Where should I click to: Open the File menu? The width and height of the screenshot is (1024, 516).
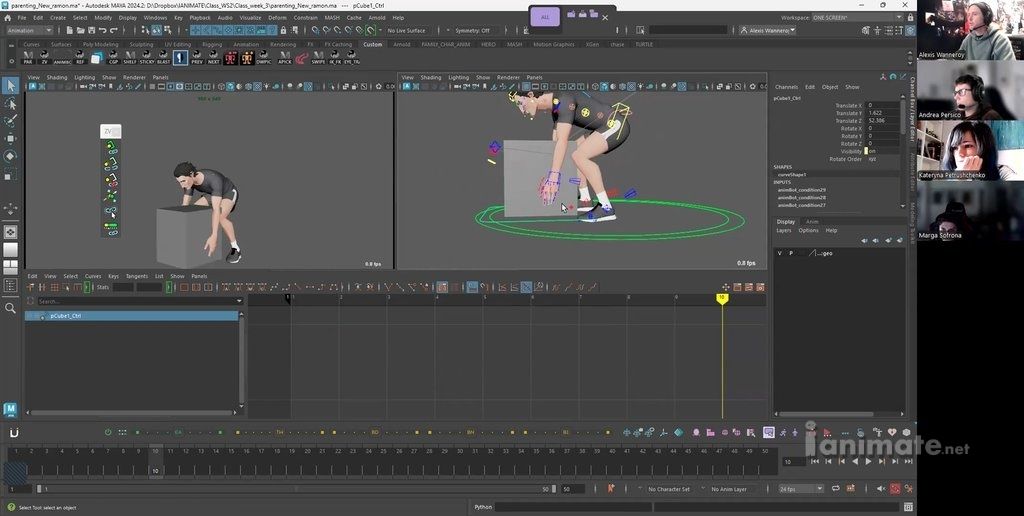point(22,18)
